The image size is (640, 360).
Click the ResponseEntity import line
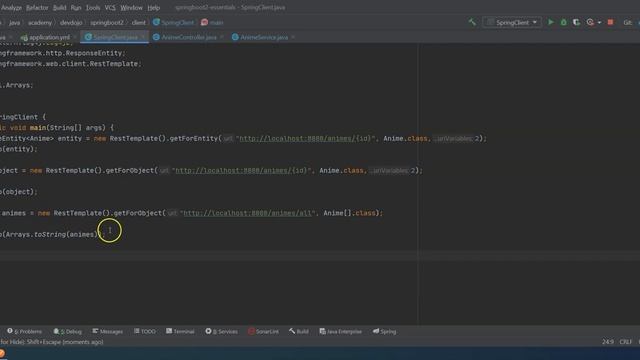[x=63, y=53]
